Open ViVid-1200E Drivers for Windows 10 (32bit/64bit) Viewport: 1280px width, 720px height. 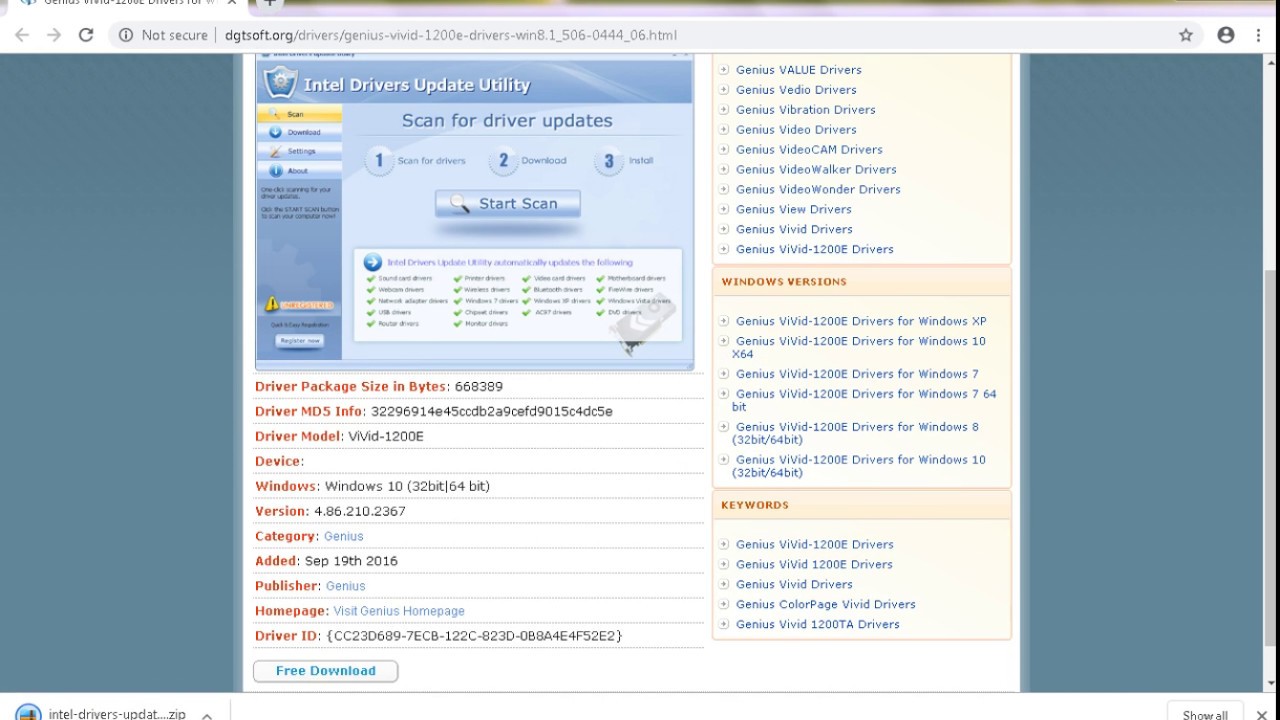pos(859,466)
